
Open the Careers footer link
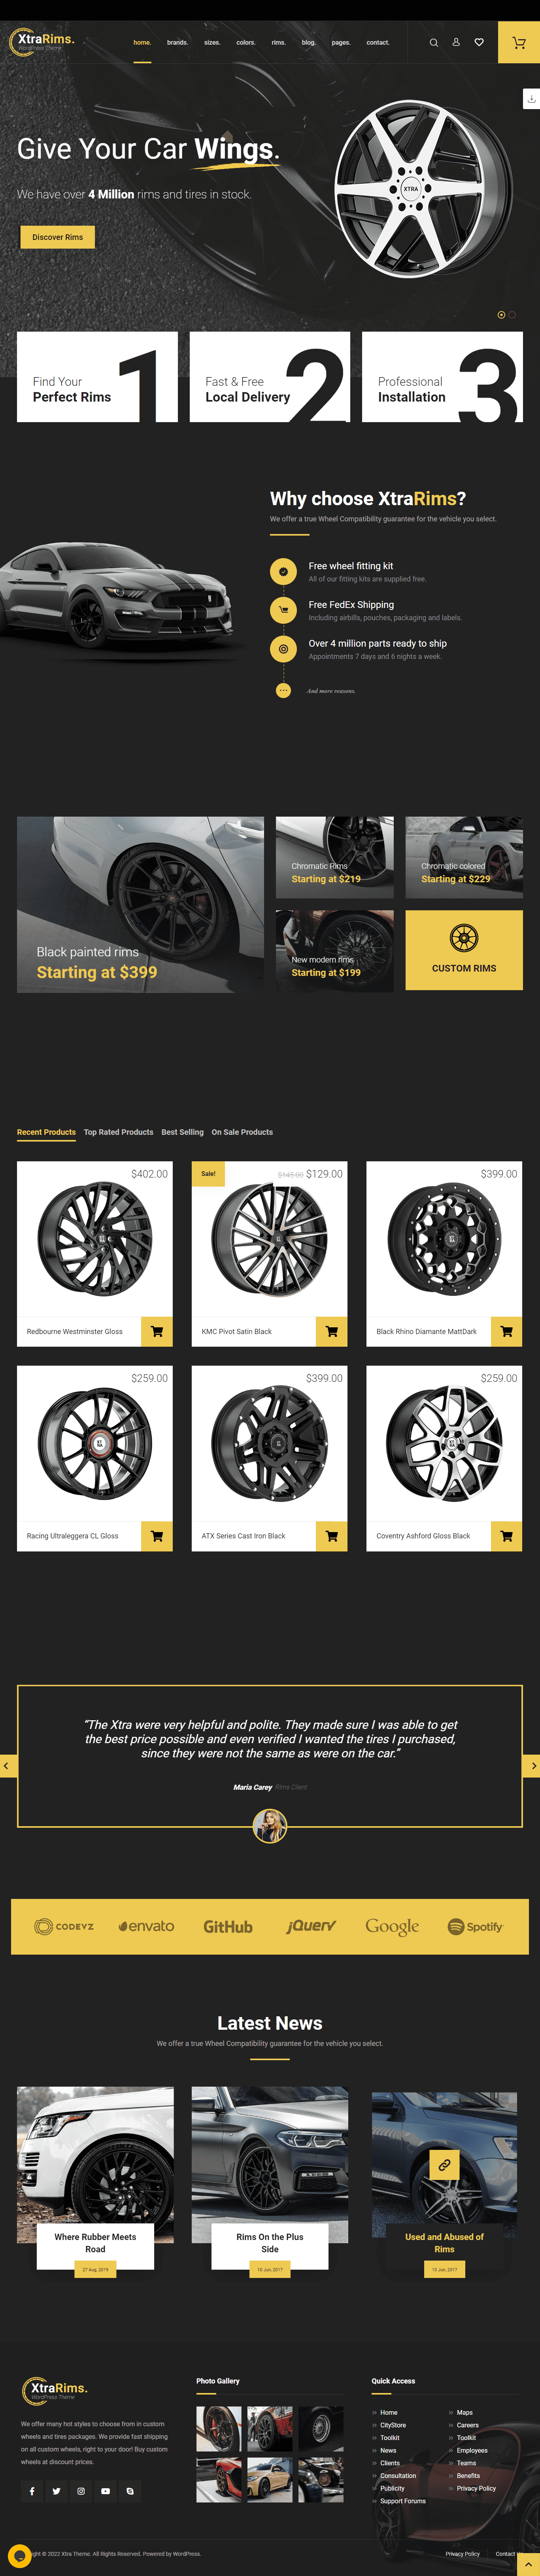point(468,2425)
